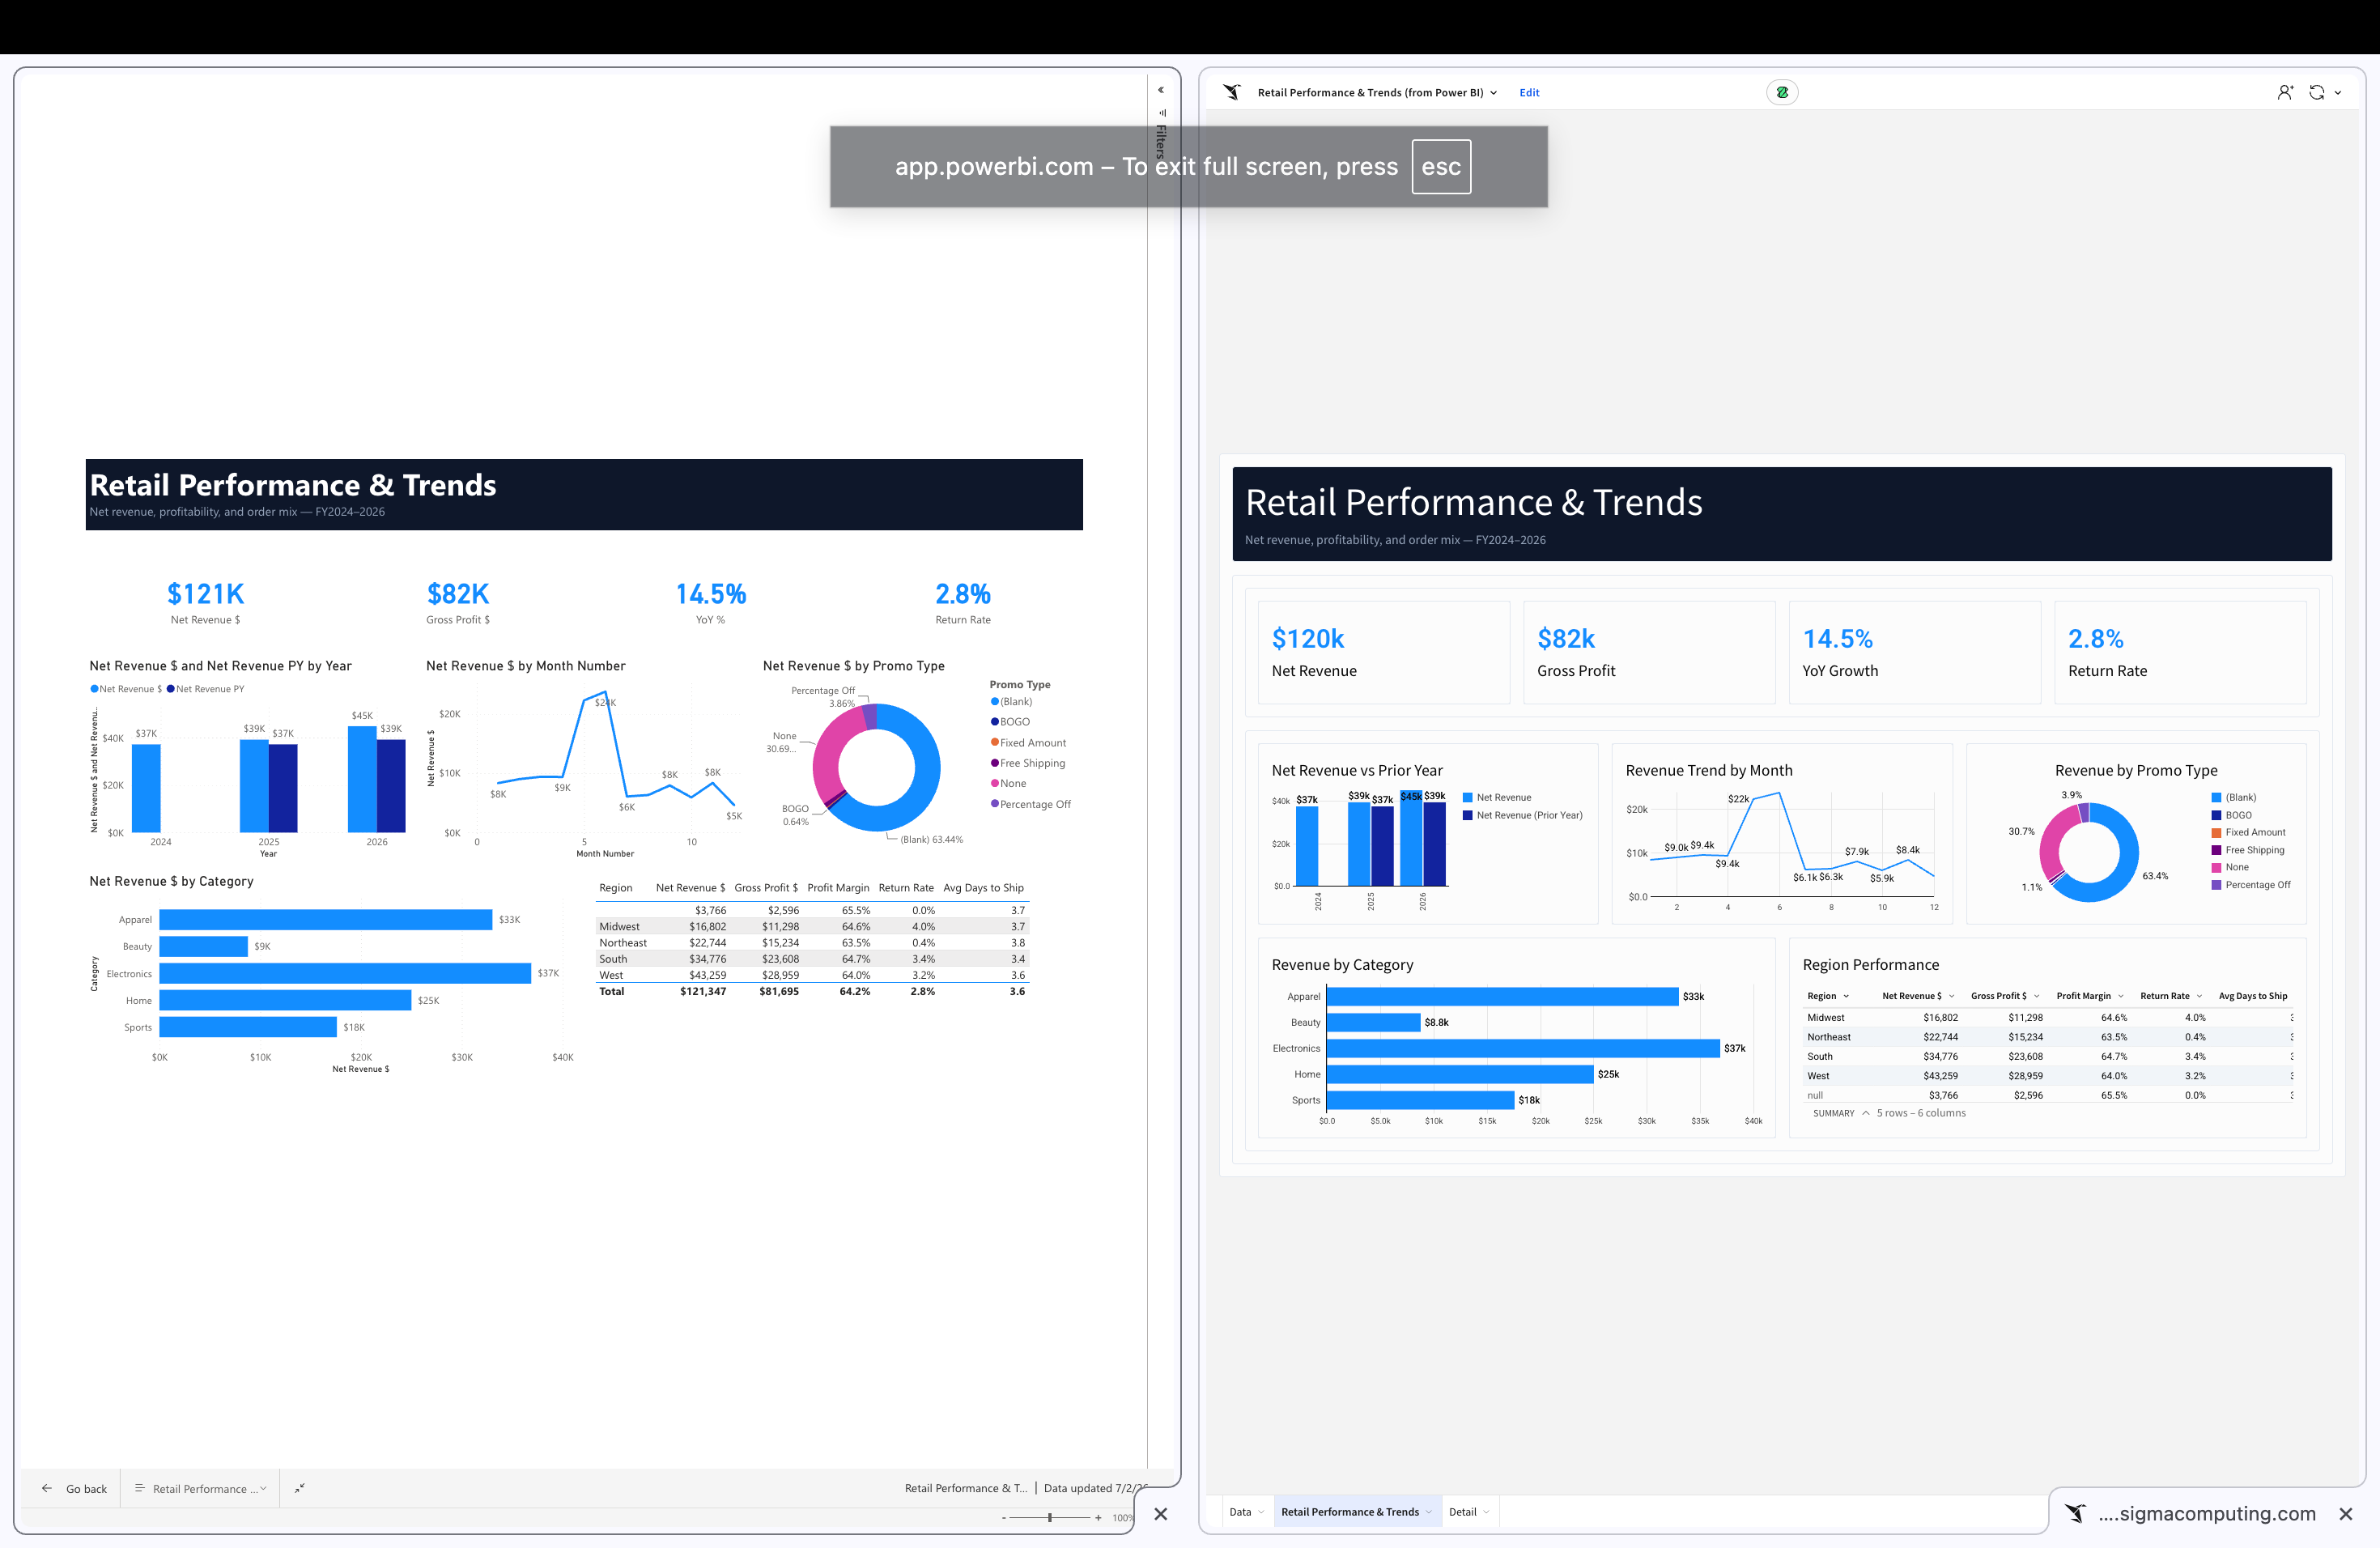Click the esc key hint in overlay

[1441, 167]
